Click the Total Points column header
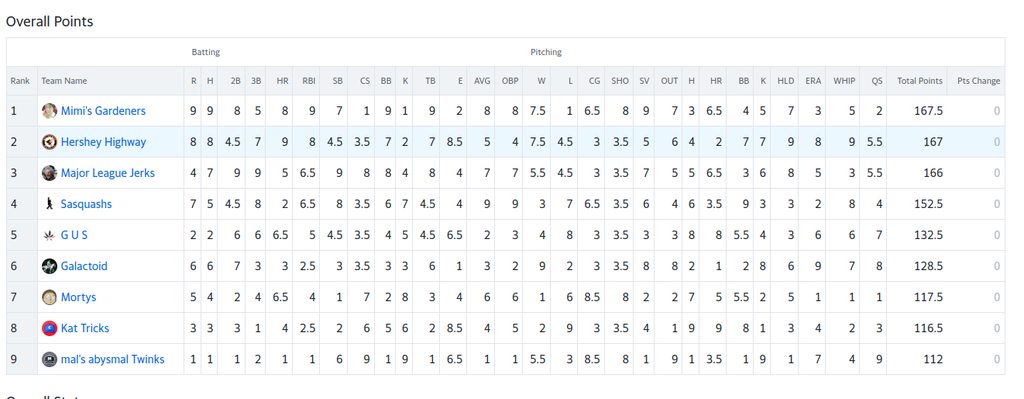Image resolution: width=1024 pixels, height=399 pixels. tap(920, 81)
